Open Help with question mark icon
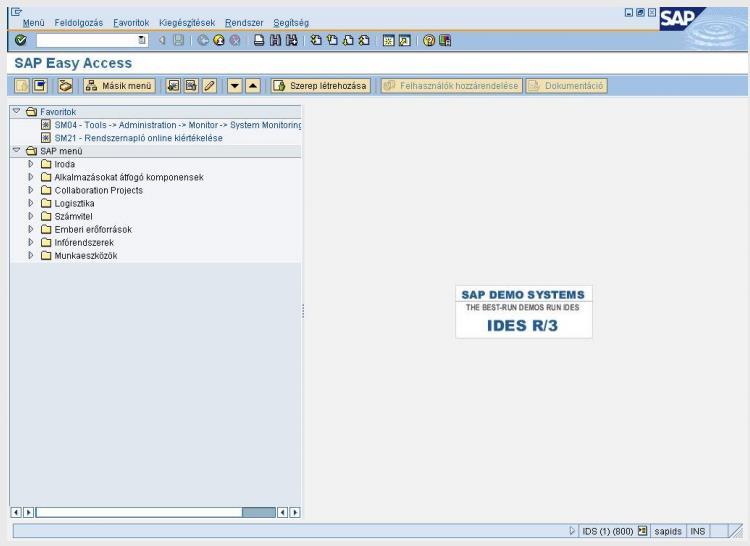This screenshot has width=750, height=546. (x=429, y=41)
